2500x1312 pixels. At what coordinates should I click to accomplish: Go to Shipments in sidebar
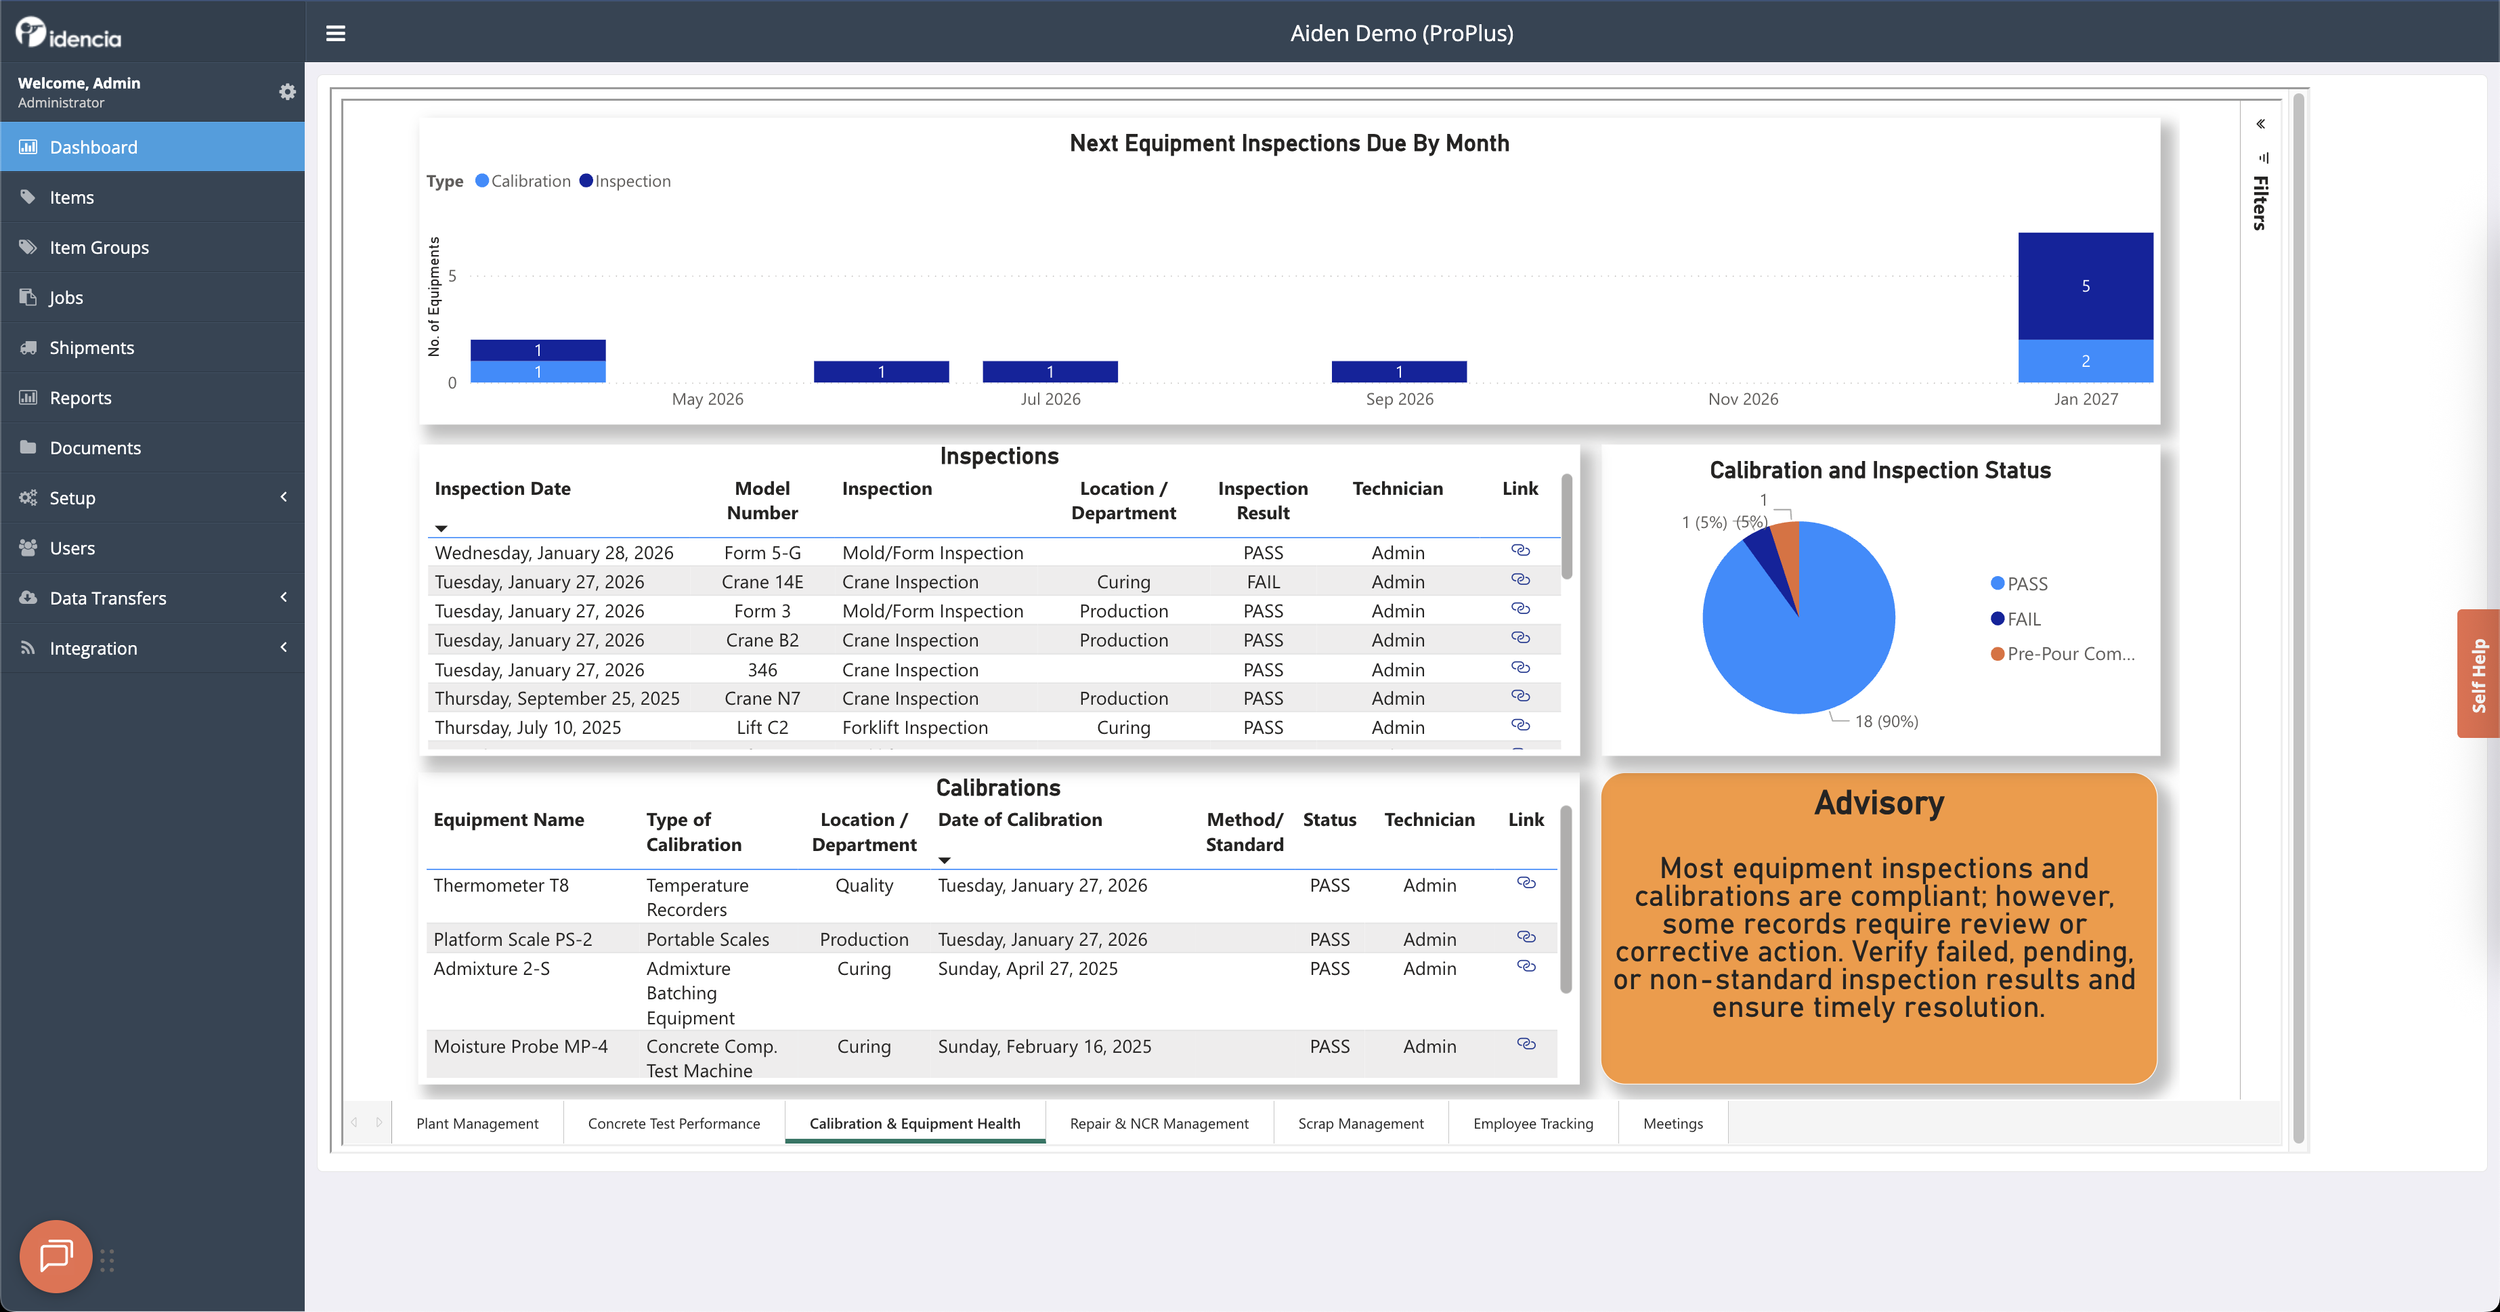click(92, 348)
